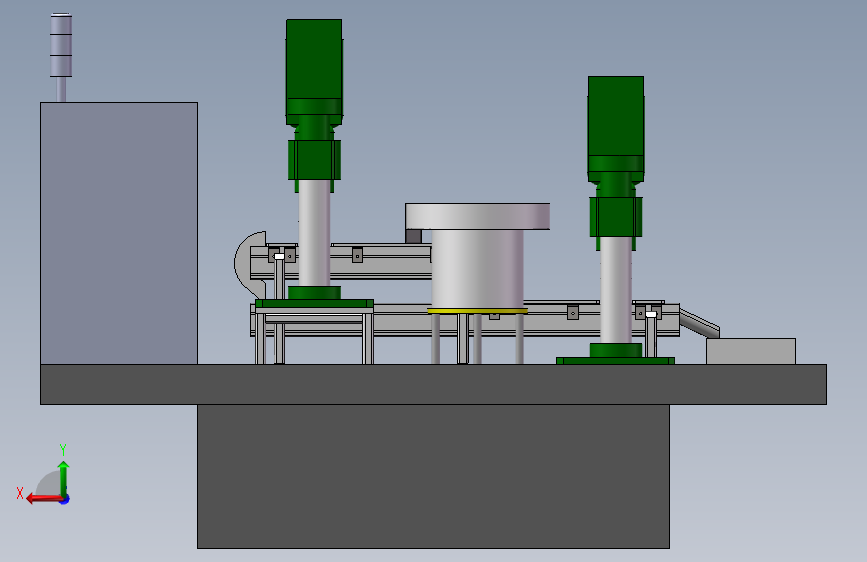The height and width of the screenshot is (562, 867).
Task: Click the 'X' label of the triad
Action: (x=20, y=493)
